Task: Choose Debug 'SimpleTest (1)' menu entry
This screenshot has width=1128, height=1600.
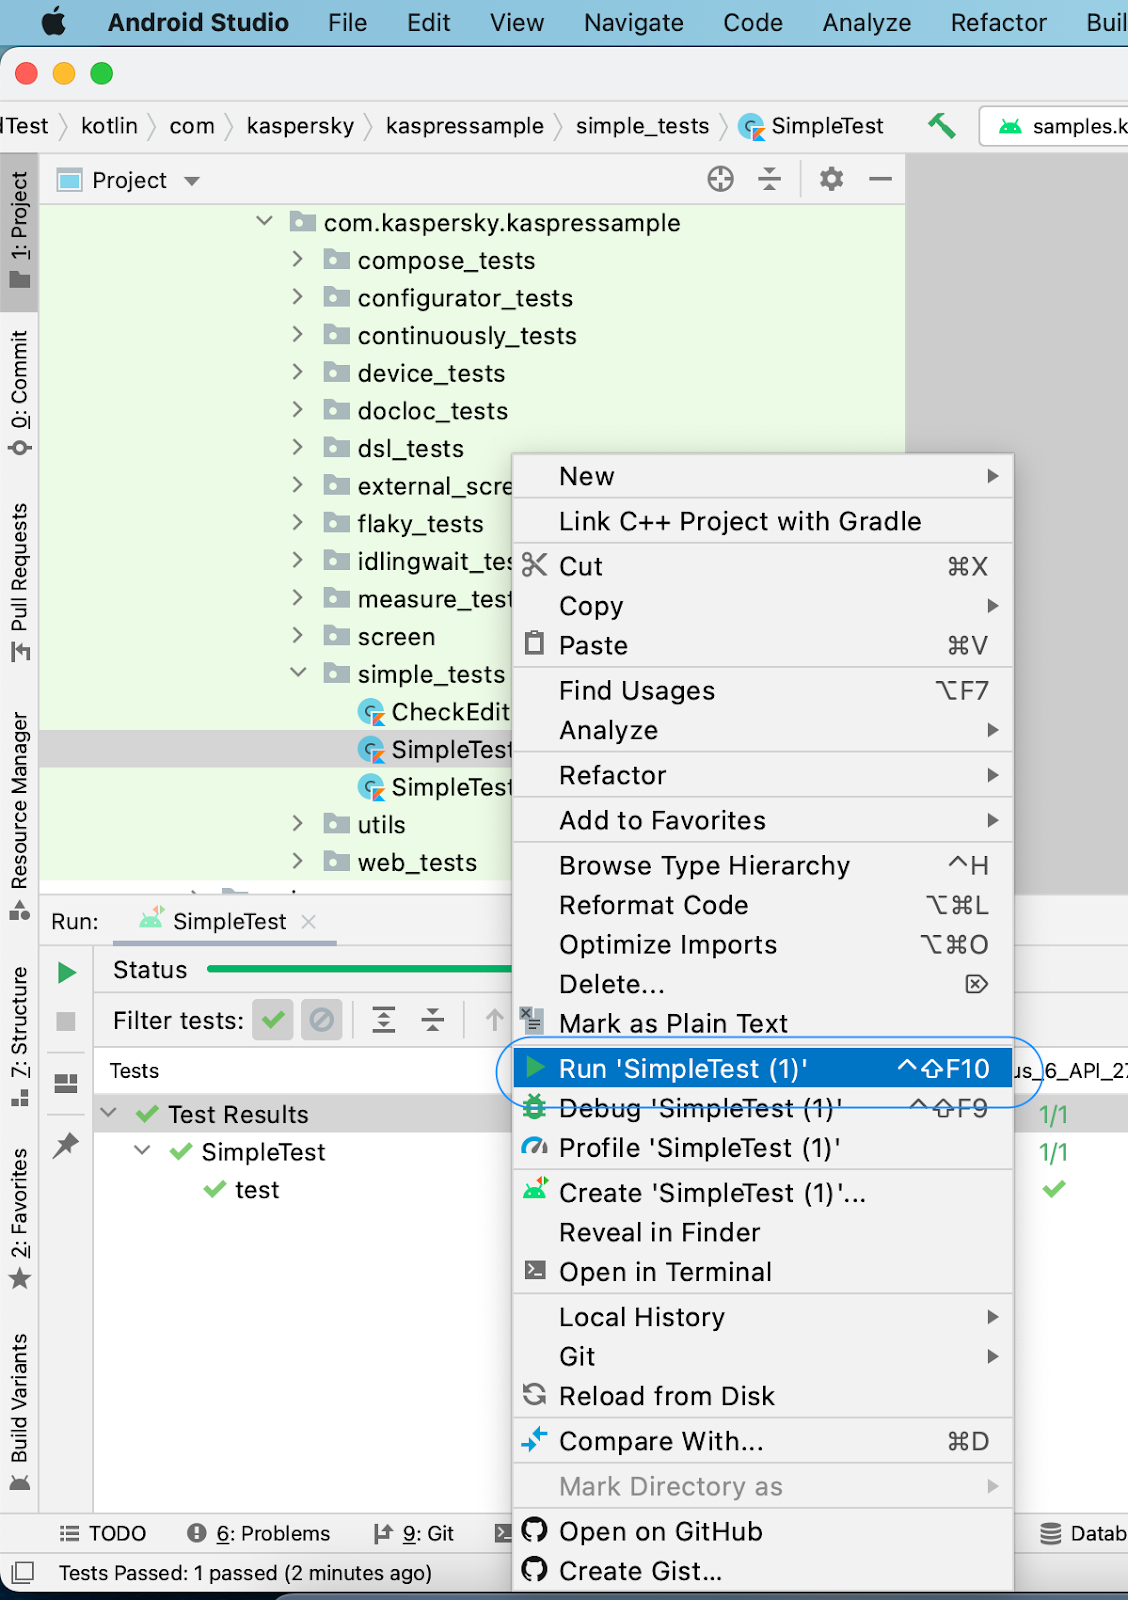Action: pyautogui.click(x=763, y=1108)
